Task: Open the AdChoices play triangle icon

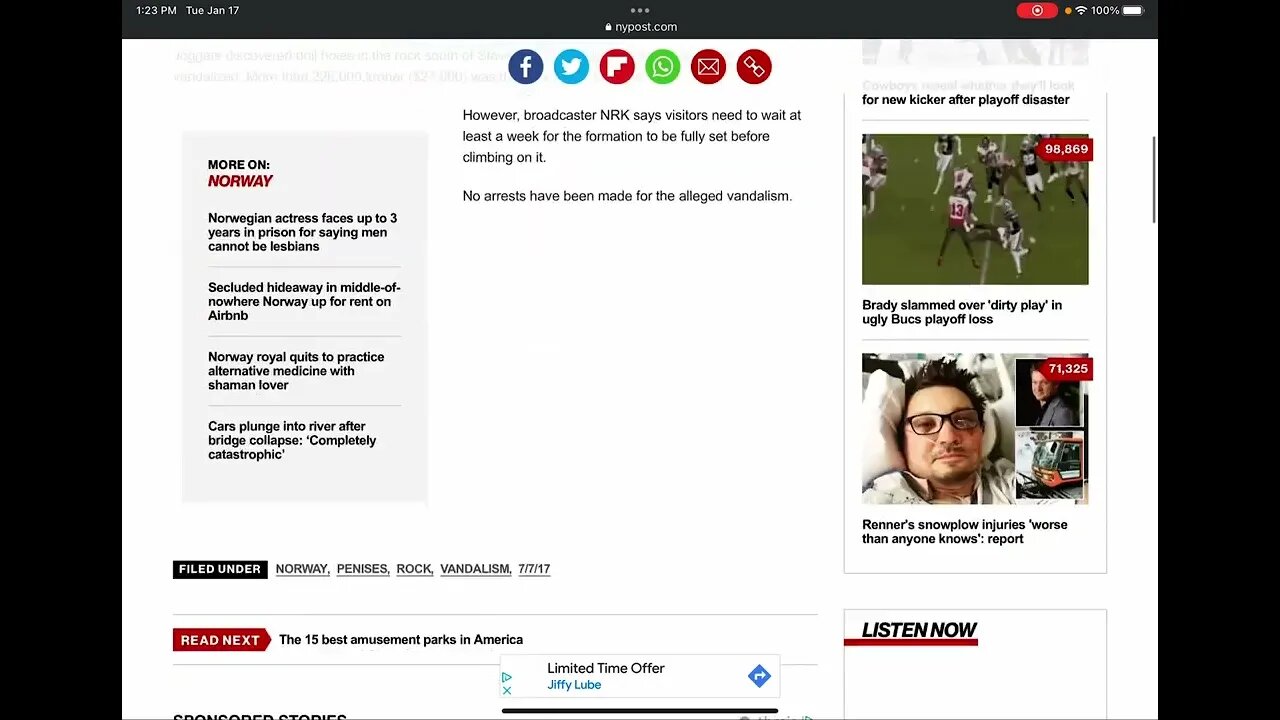Action: point(507,677)
